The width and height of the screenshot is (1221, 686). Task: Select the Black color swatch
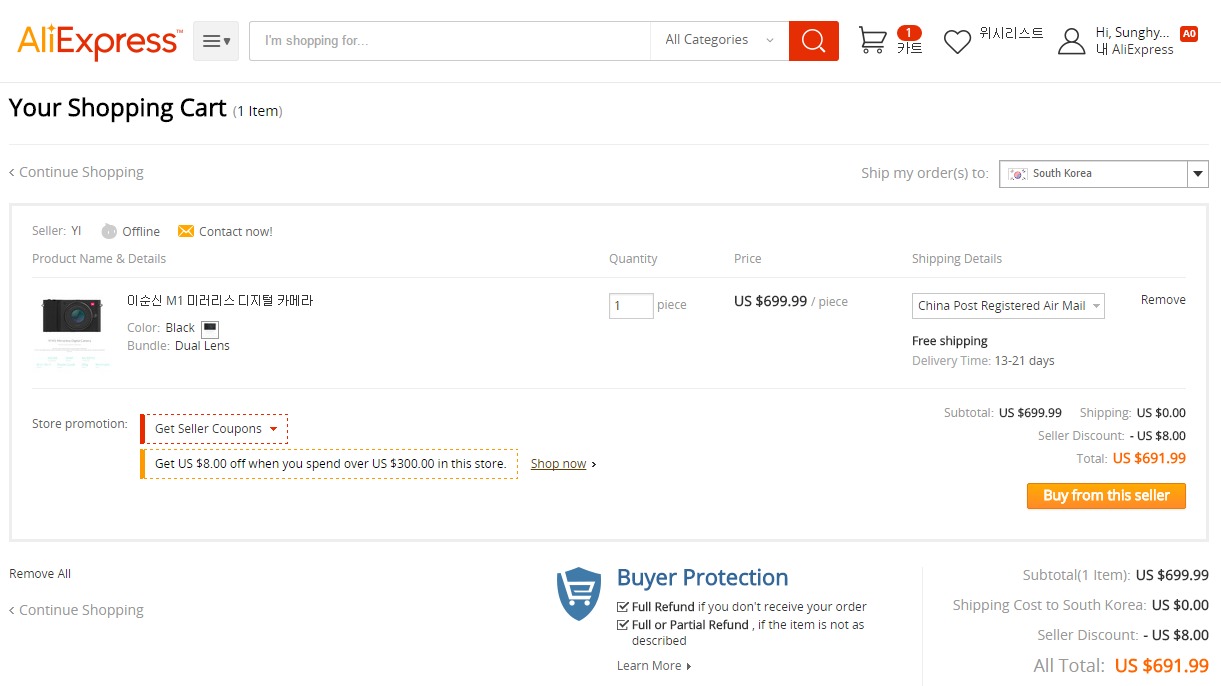(x=210, y=328)
